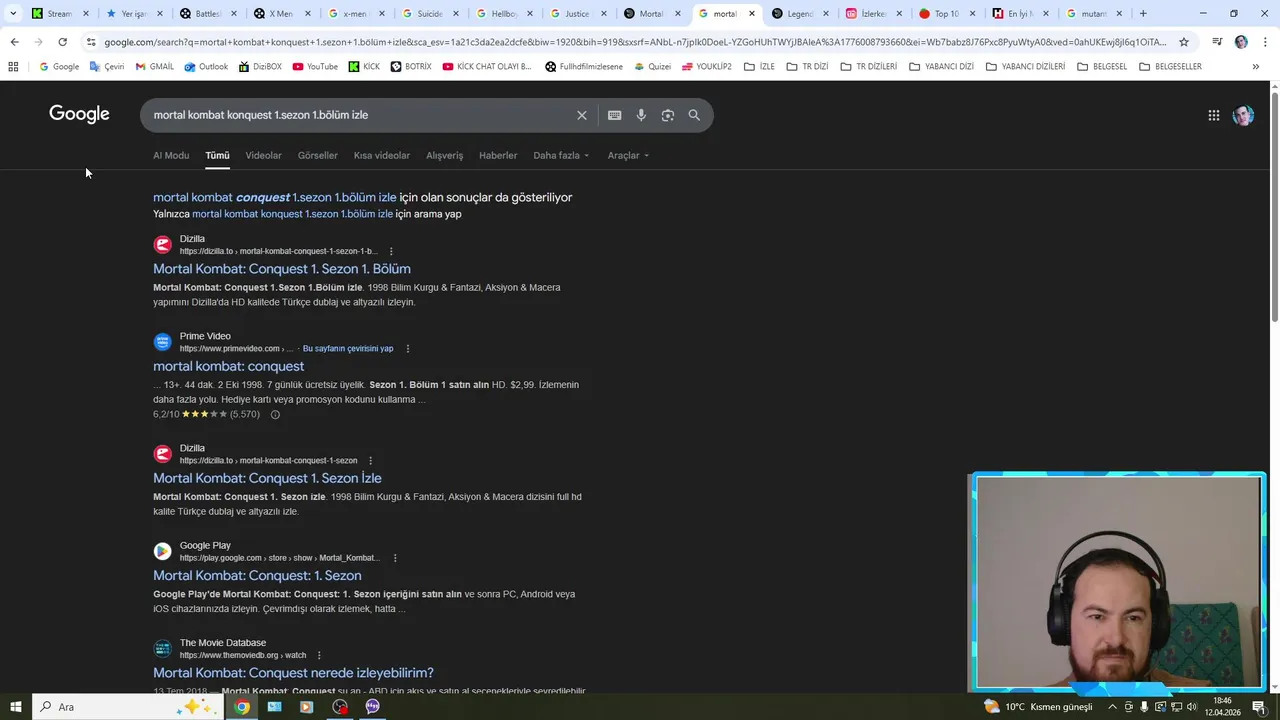1280x720 pixels.
Task: Open the YouTube bookmark
Action: [x=315, y=67]
